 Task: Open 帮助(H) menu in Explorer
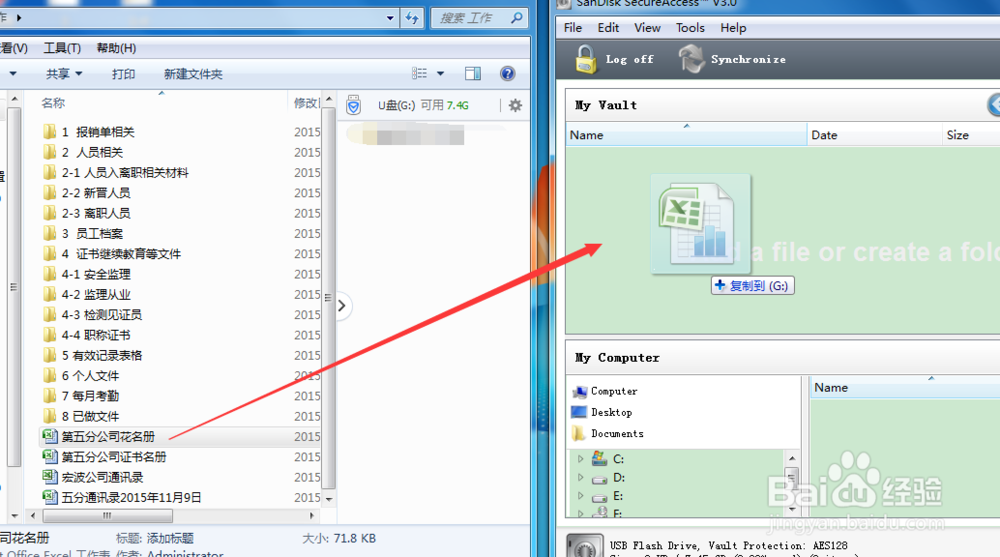click(x=116, y=48)
